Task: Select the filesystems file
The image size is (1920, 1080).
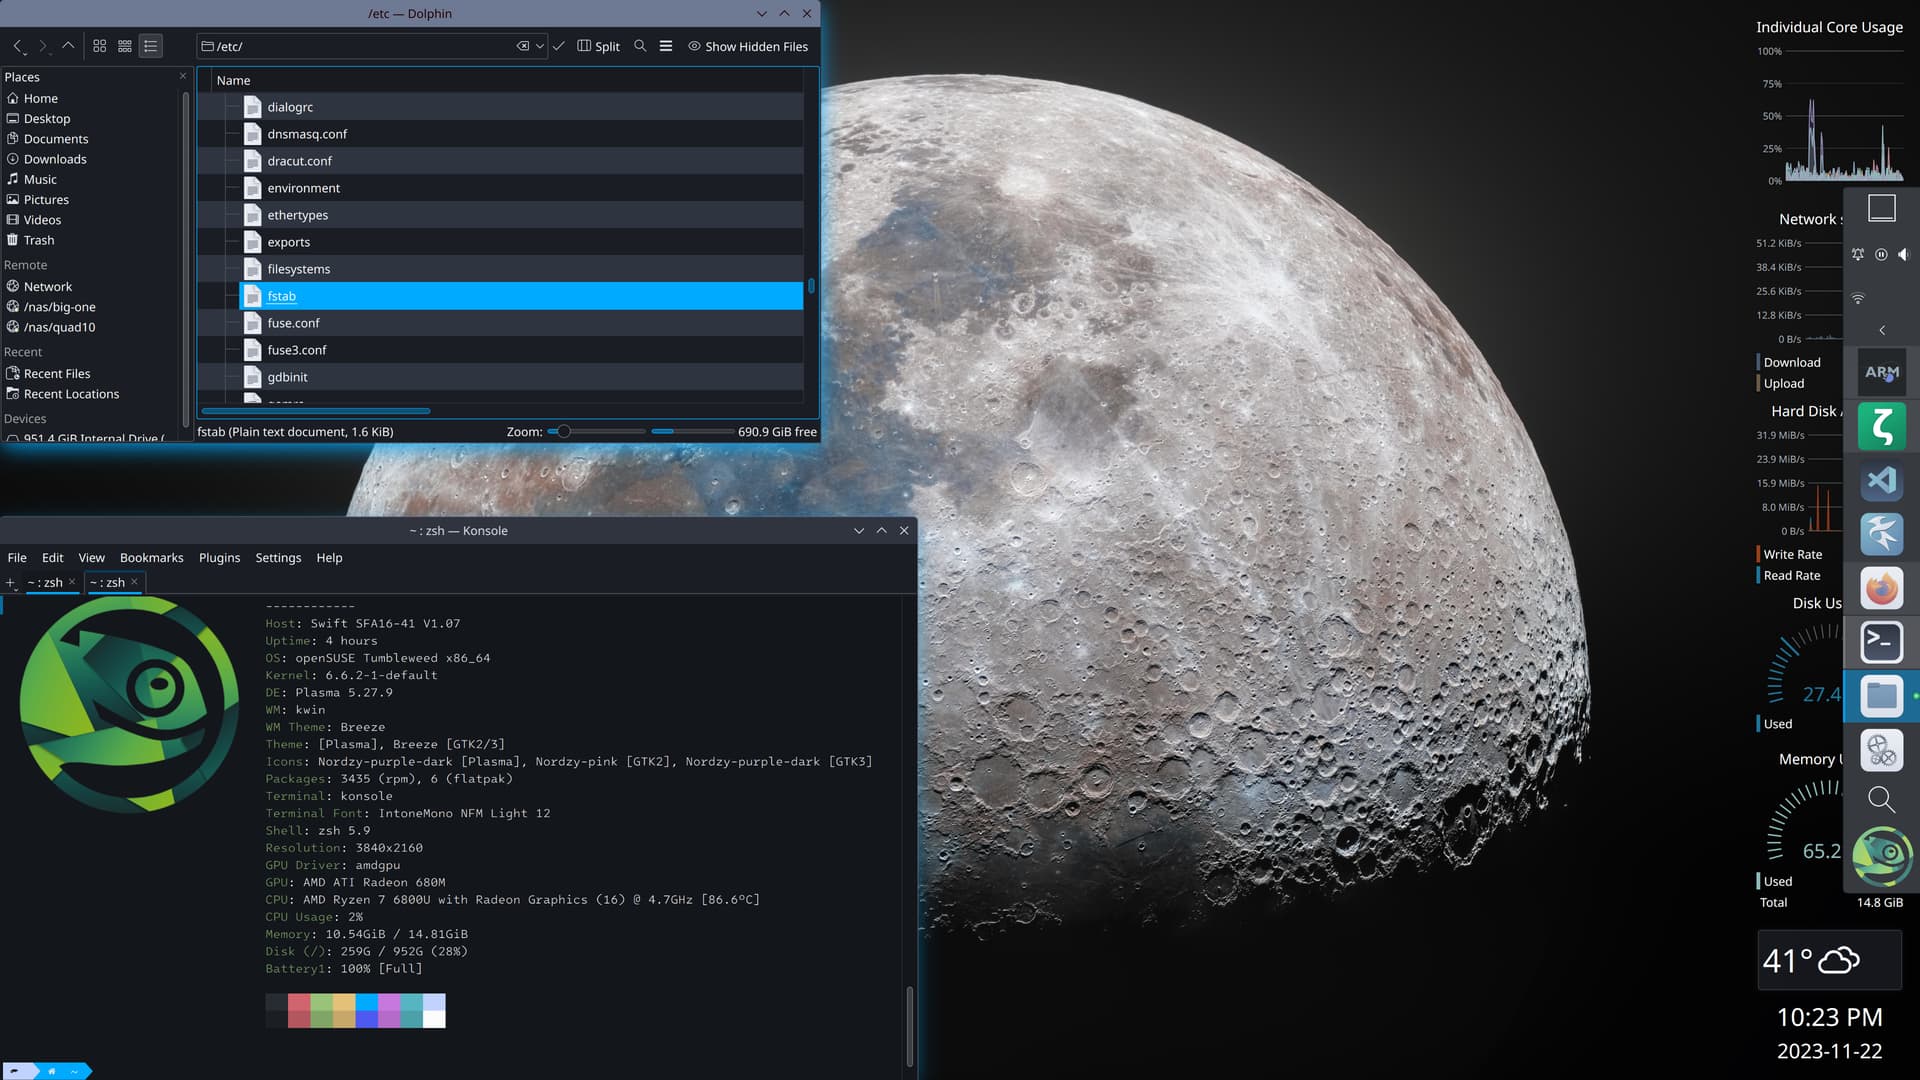Action: click(520, 269)
